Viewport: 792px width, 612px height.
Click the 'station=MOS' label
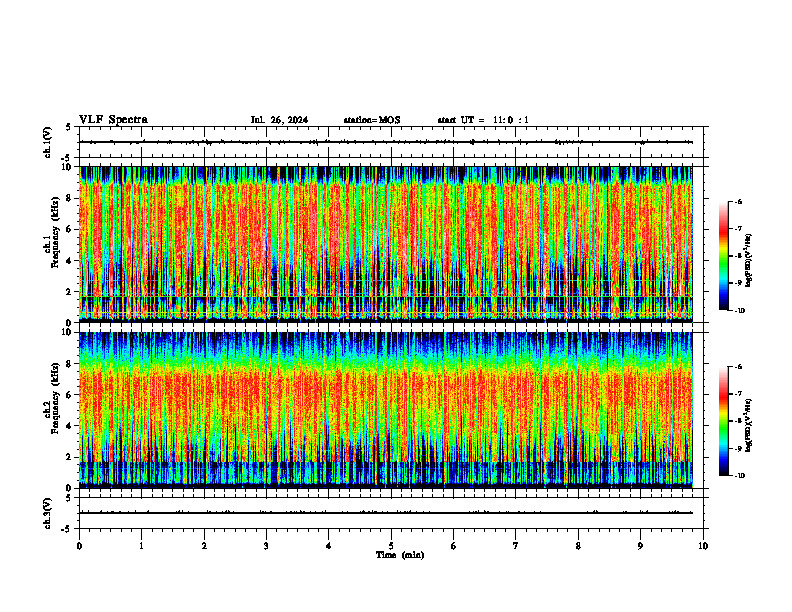click(x=372, y=120)
